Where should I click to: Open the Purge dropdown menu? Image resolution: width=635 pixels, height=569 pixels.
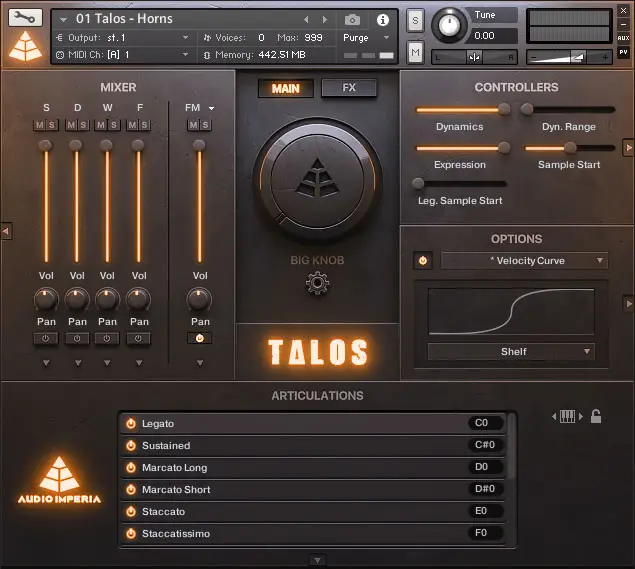coord(386,38)
